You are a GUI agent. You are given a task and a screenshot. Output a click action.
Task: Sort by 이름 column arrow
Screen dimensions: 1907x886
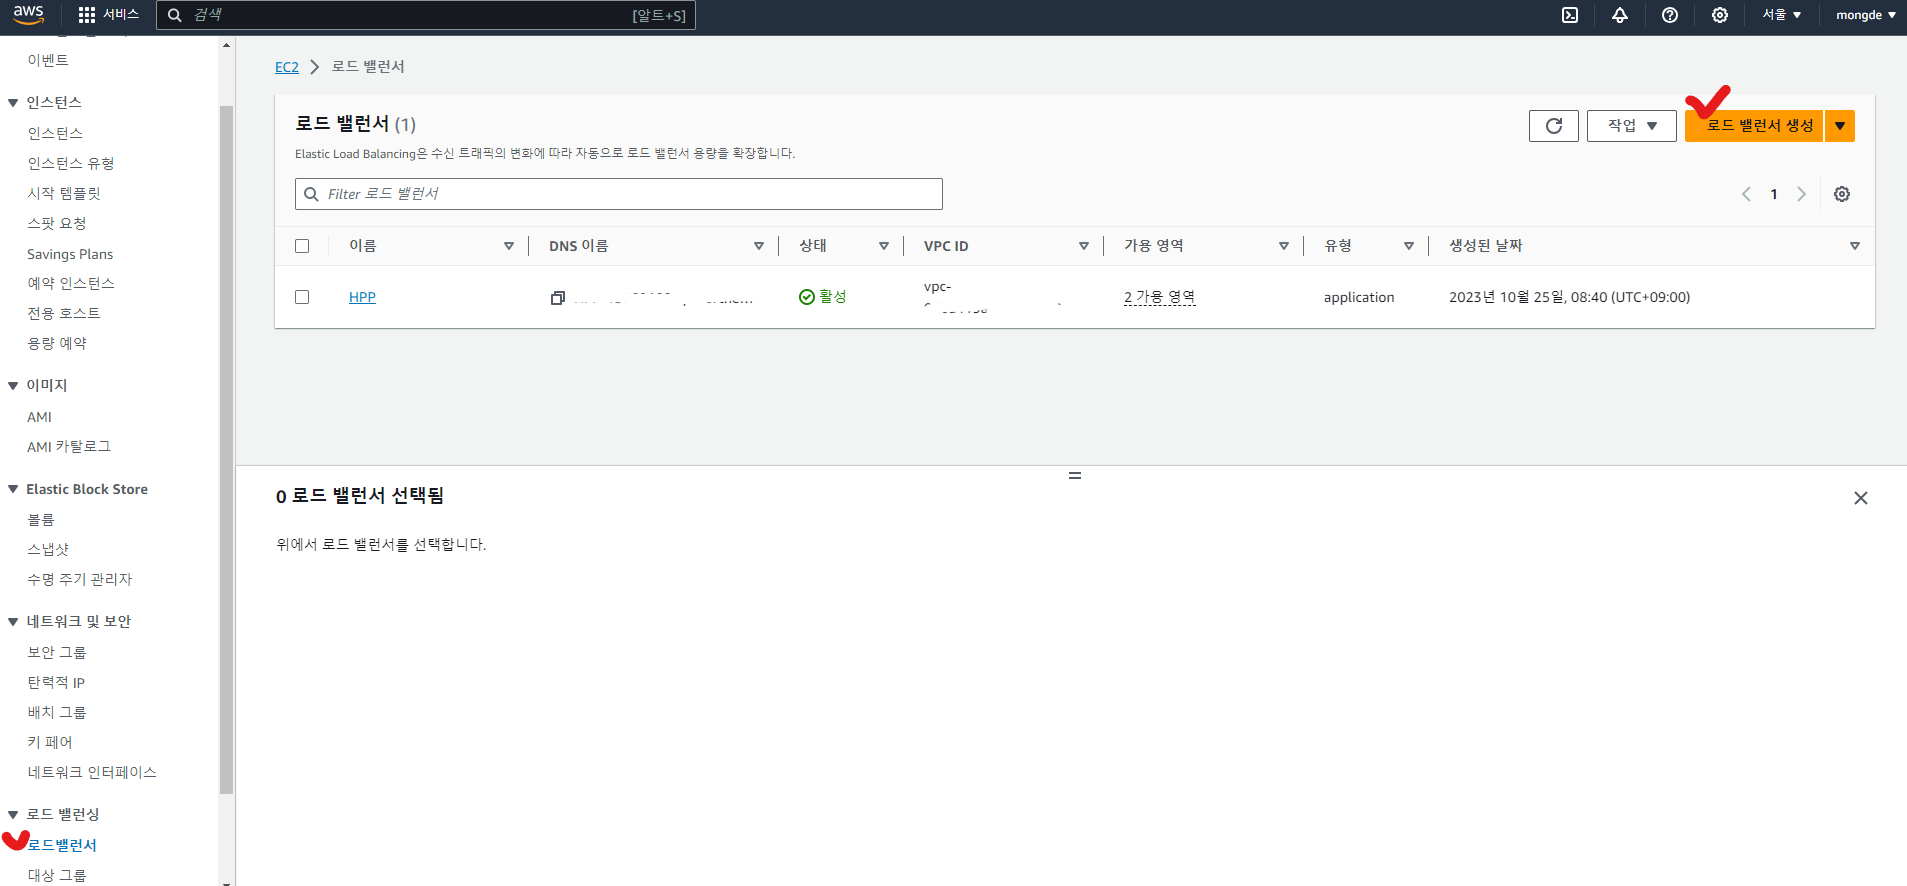click(x=509, y=246)
